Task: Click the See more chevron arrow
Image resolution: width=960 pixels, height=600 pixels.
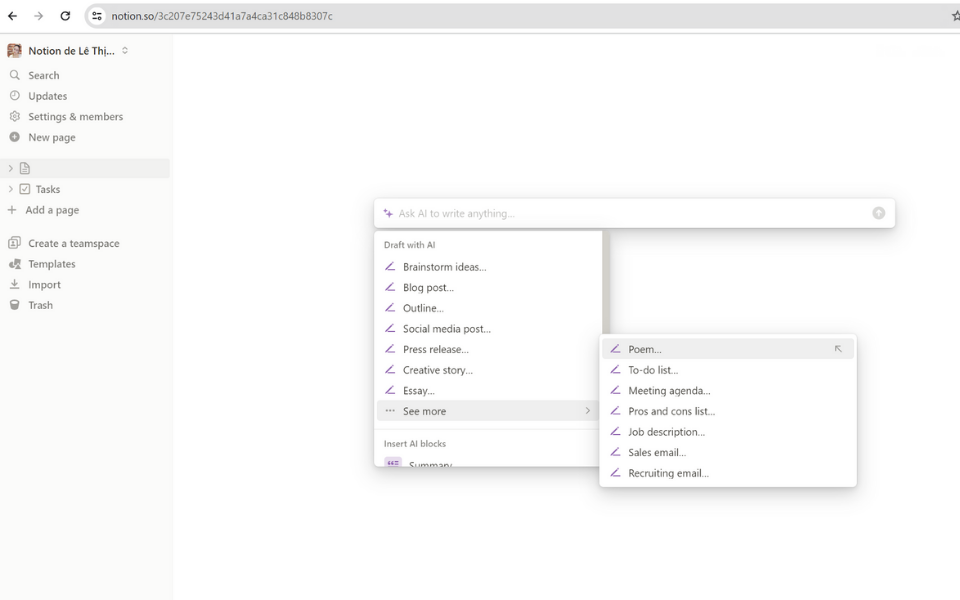Action: pos(588,411)
